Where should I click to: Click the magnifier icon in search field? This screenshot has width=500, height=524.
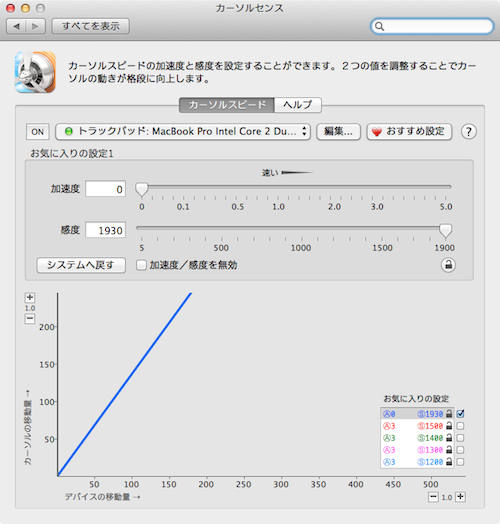379,26
